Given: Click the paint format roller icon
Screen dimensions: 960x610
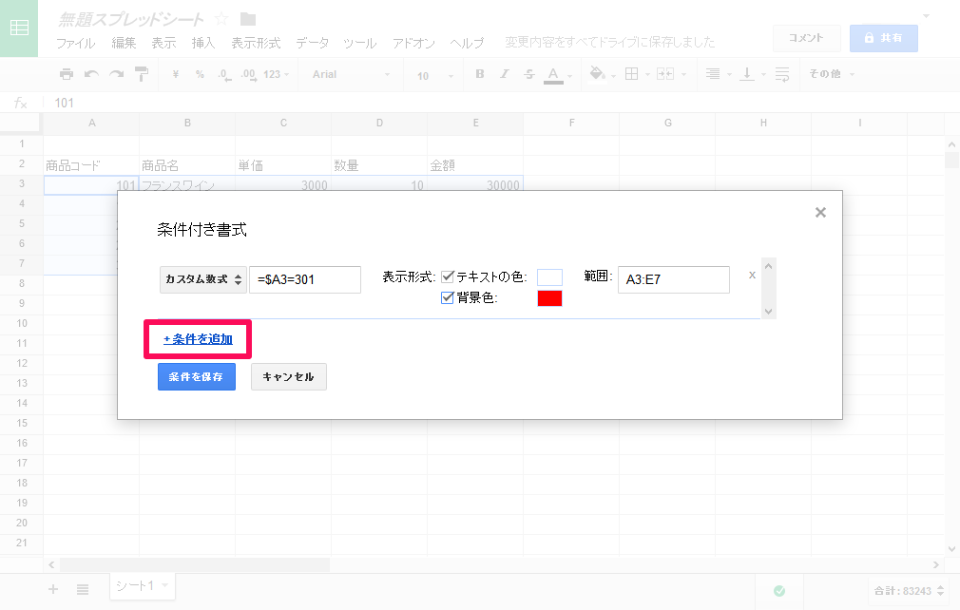Looking at the screenshot, I should click(141, 74).
